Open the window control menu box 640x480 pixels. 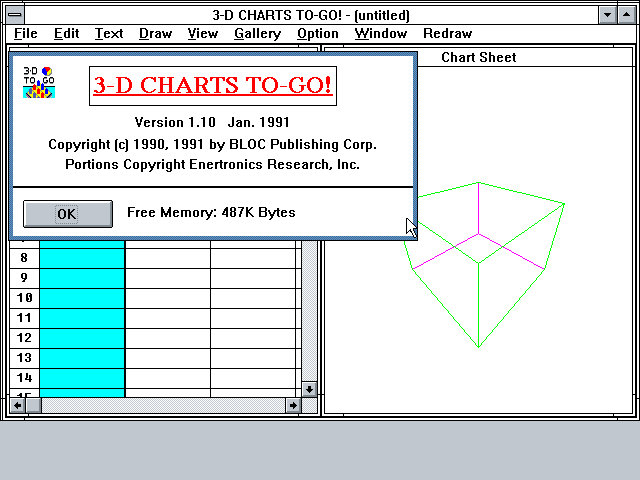coord(15,15)
